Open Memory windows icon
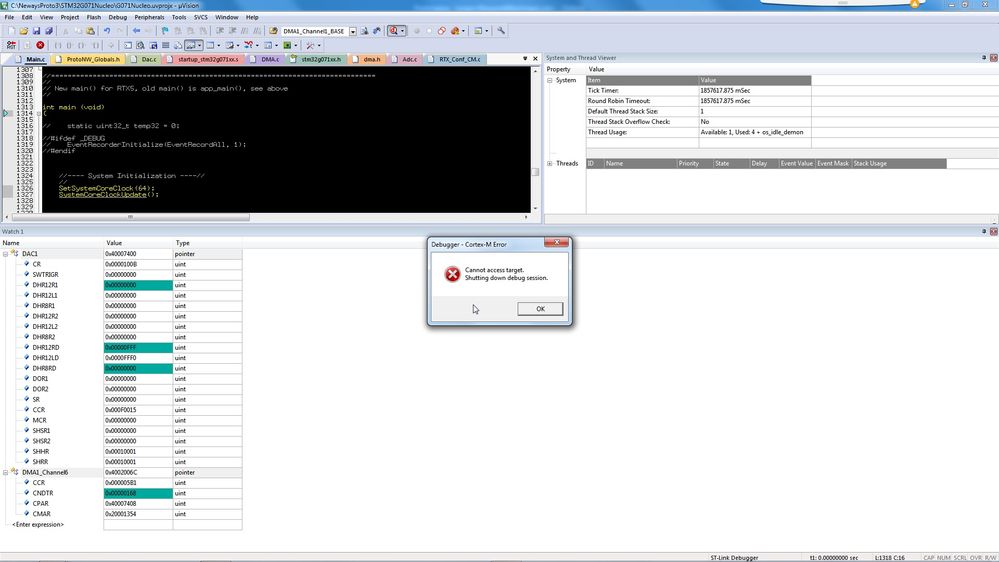Screen dimensions: 999x562 click(210, 45)
